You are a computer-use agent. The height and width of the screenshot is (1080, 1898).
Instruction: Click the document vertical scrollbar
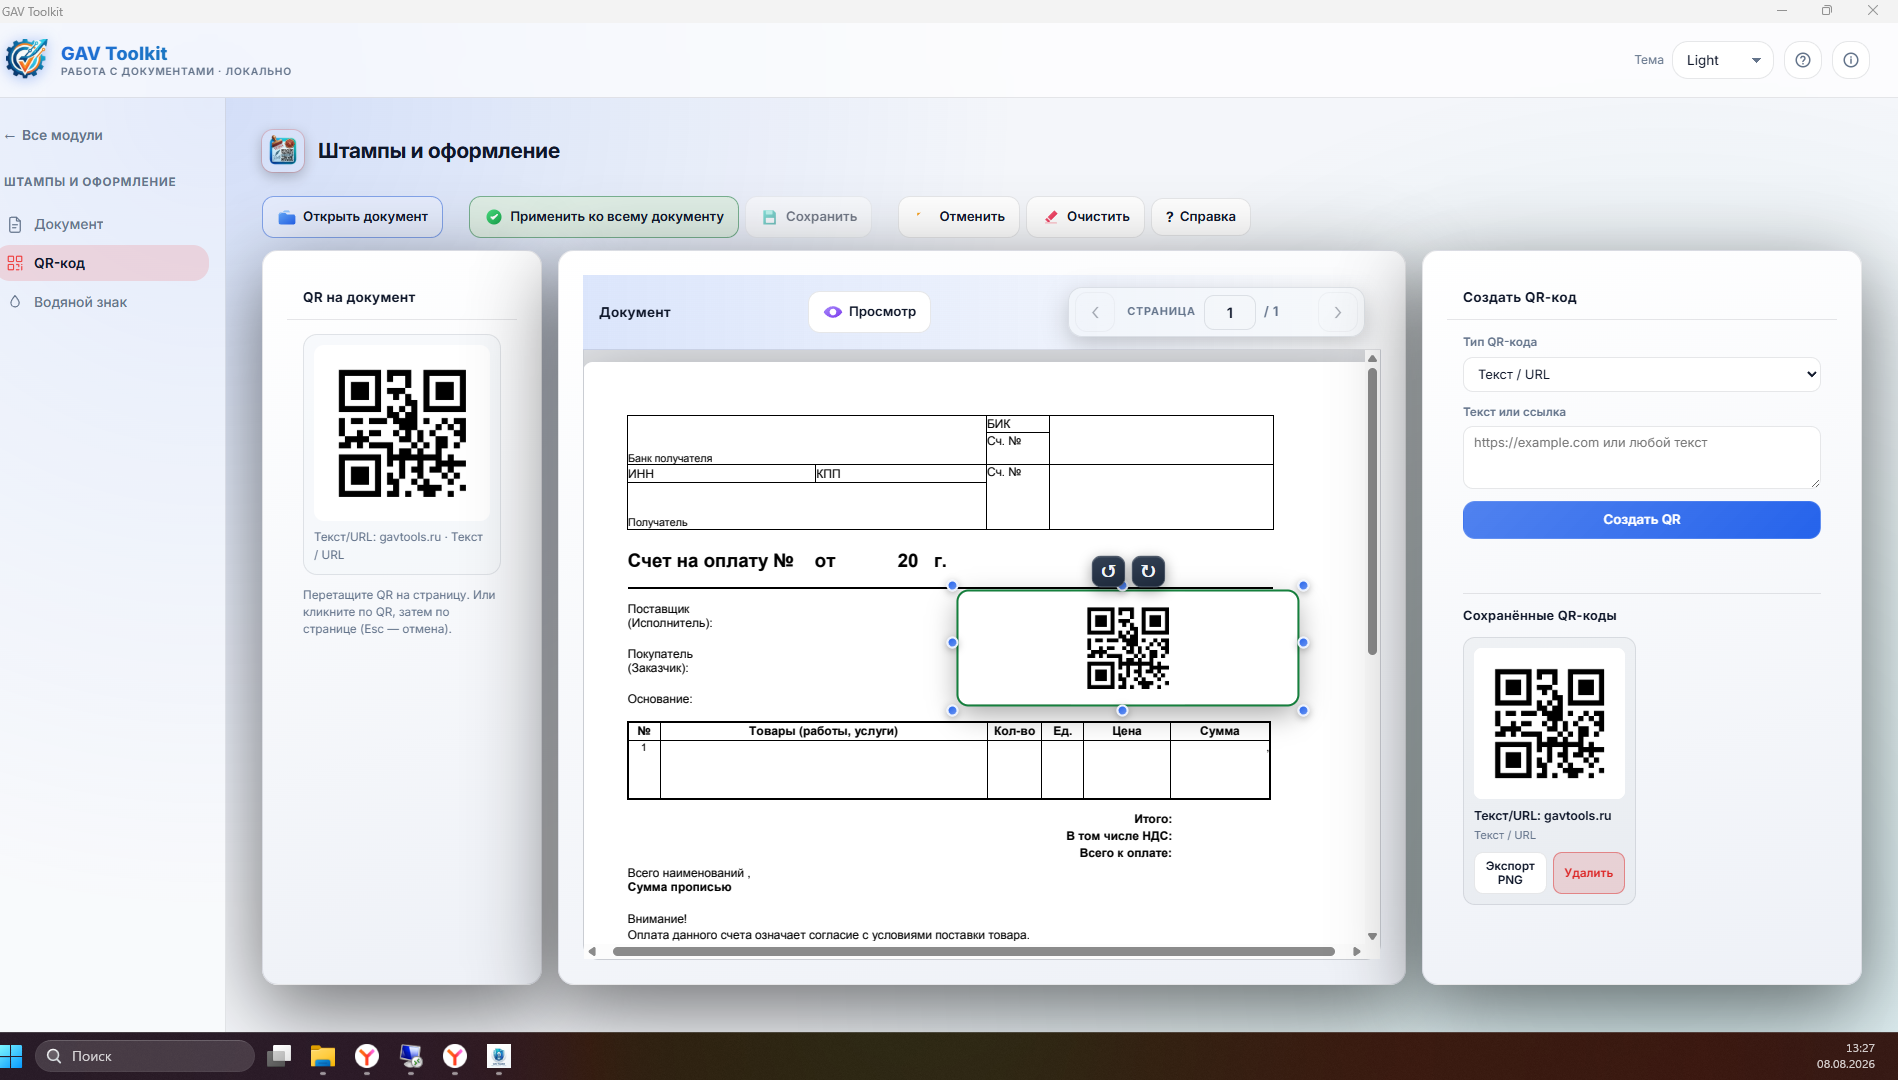pos(1372,512)
